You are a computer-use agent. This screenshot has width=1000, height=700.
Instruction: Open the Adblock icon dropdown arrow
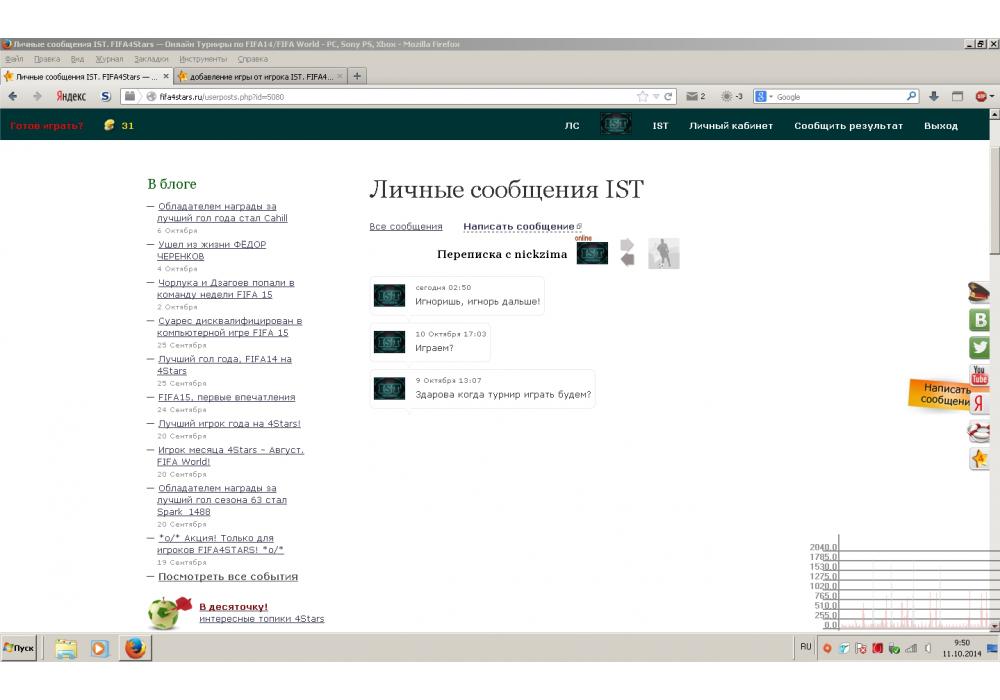point(991,97)
